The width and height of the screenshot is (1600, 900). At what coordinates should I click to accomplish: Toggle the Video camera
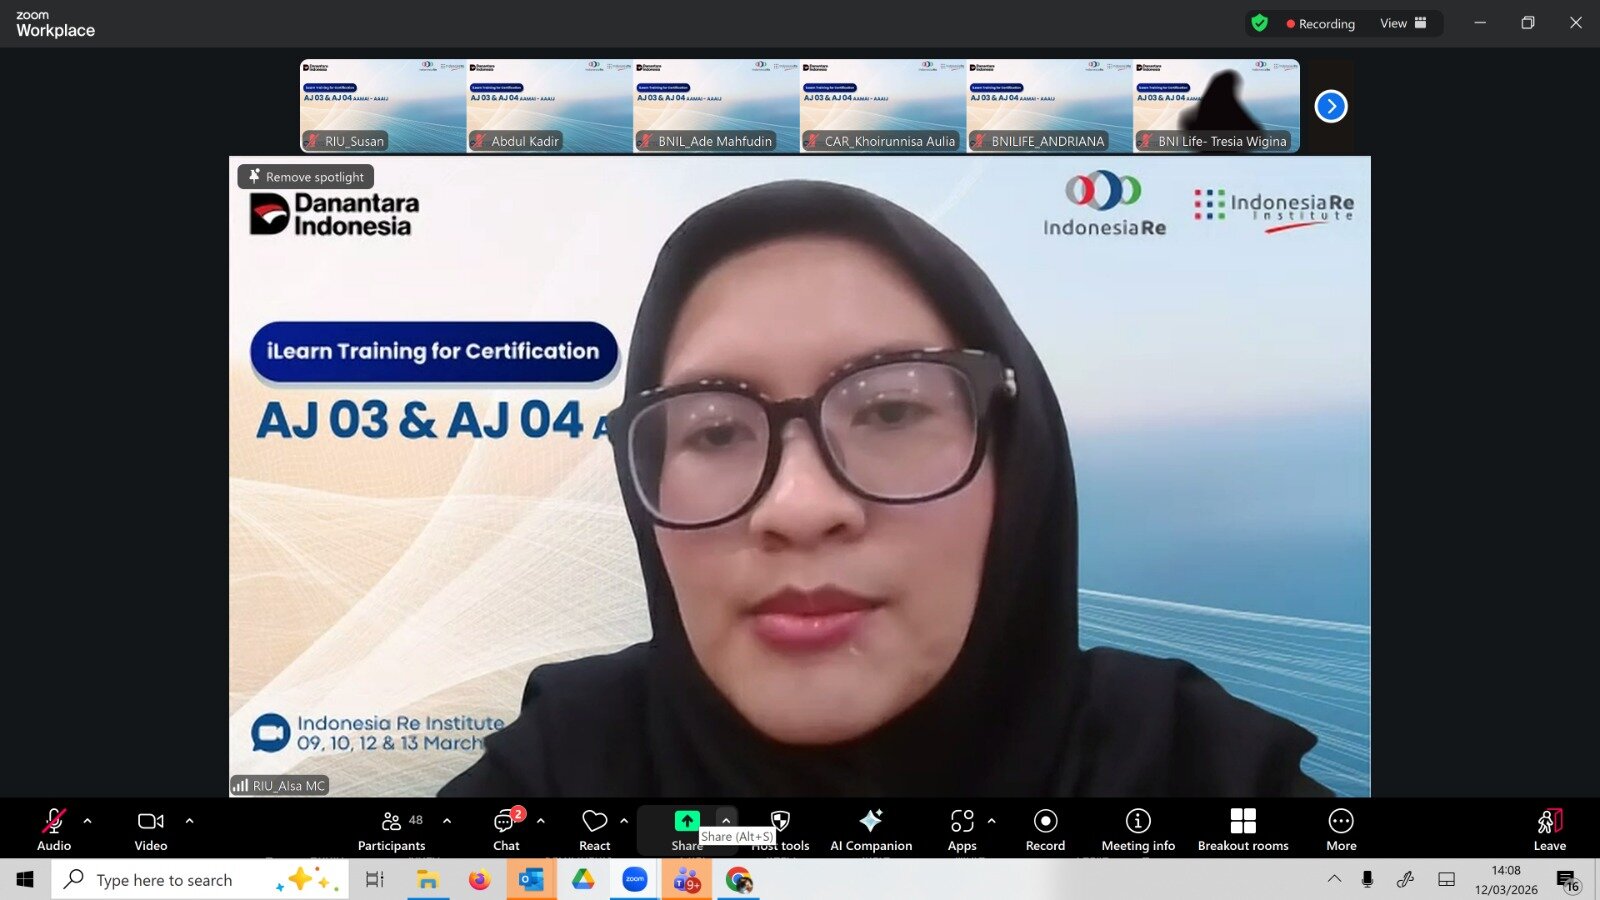[x=151, y=829]
